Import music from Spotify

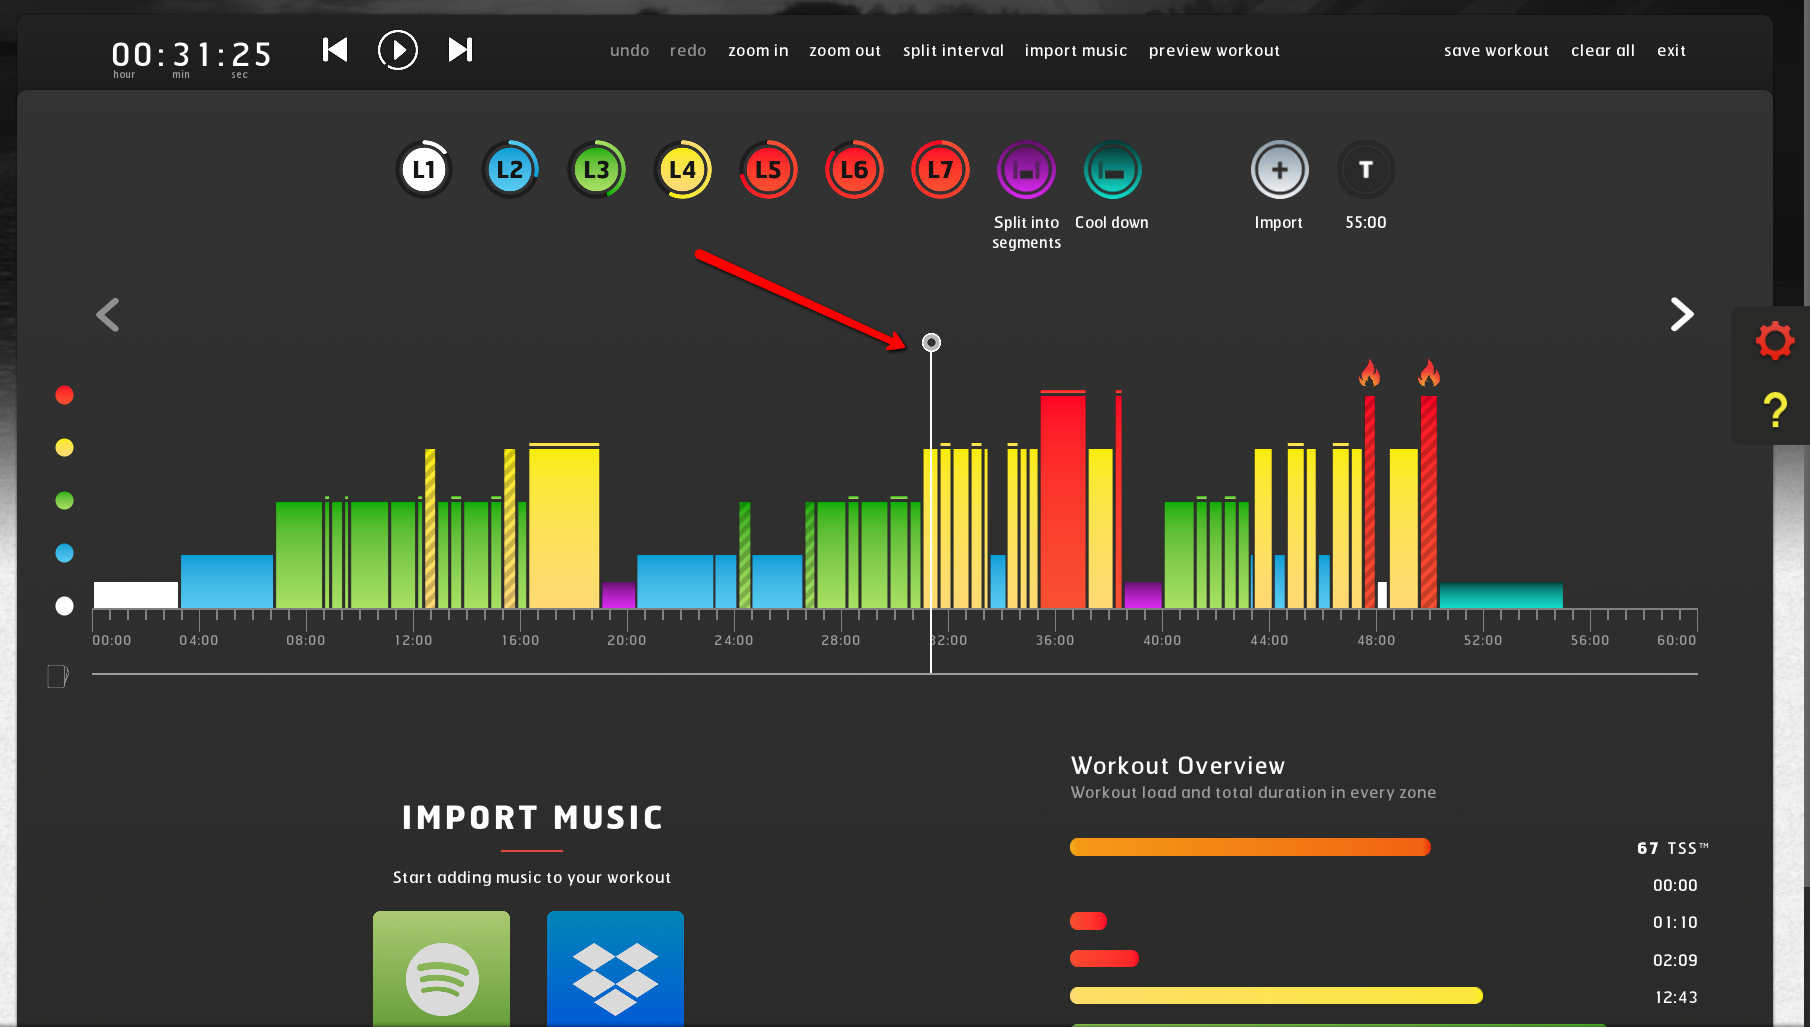click(x=441, y=970)
